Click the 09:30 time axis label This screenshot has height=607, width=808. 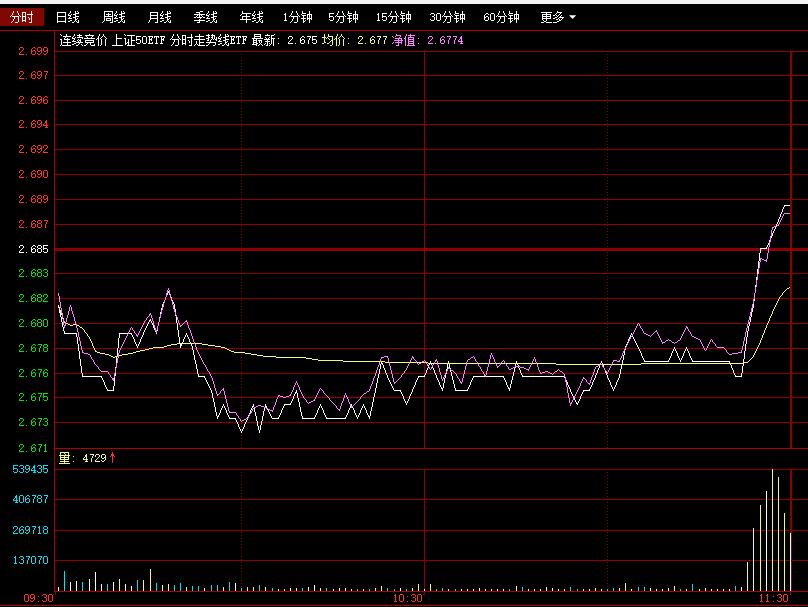38,598
